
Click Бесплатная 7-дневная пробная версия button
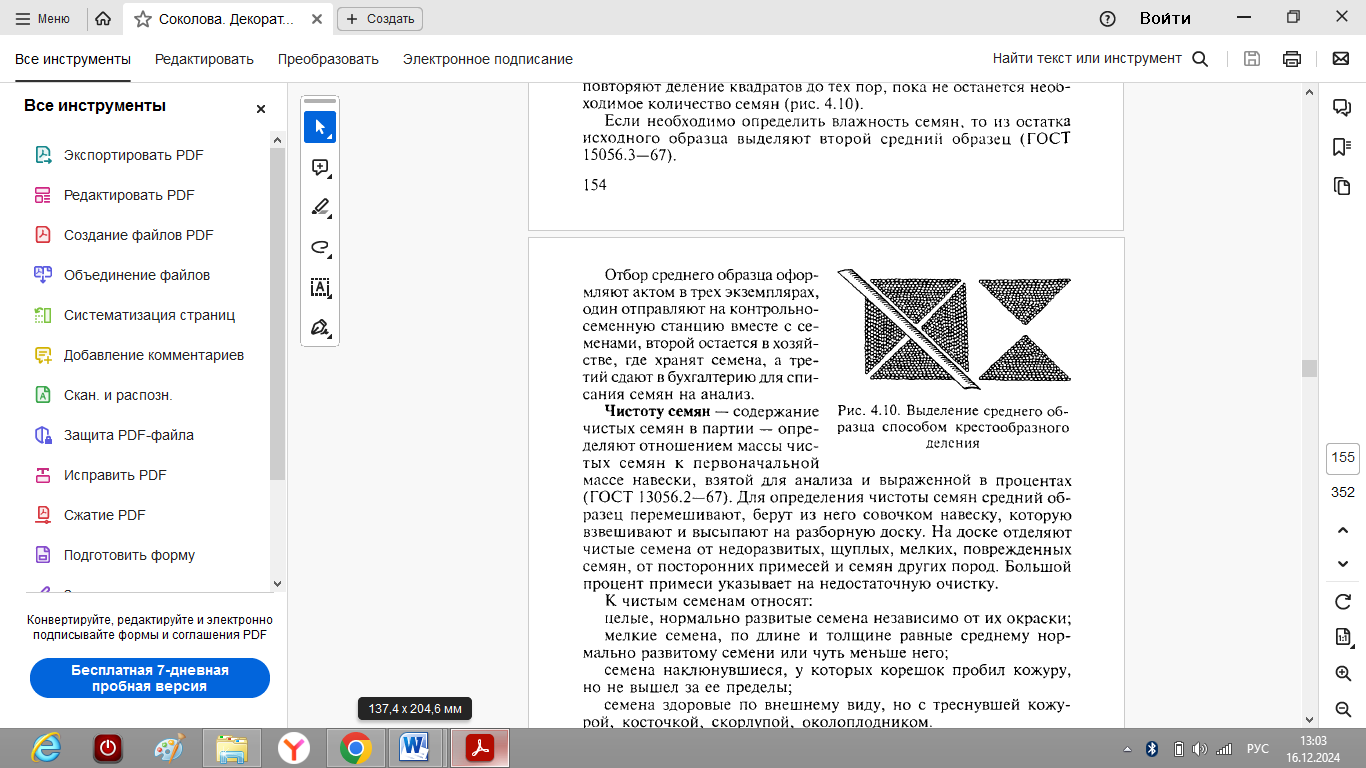[150, 678]
